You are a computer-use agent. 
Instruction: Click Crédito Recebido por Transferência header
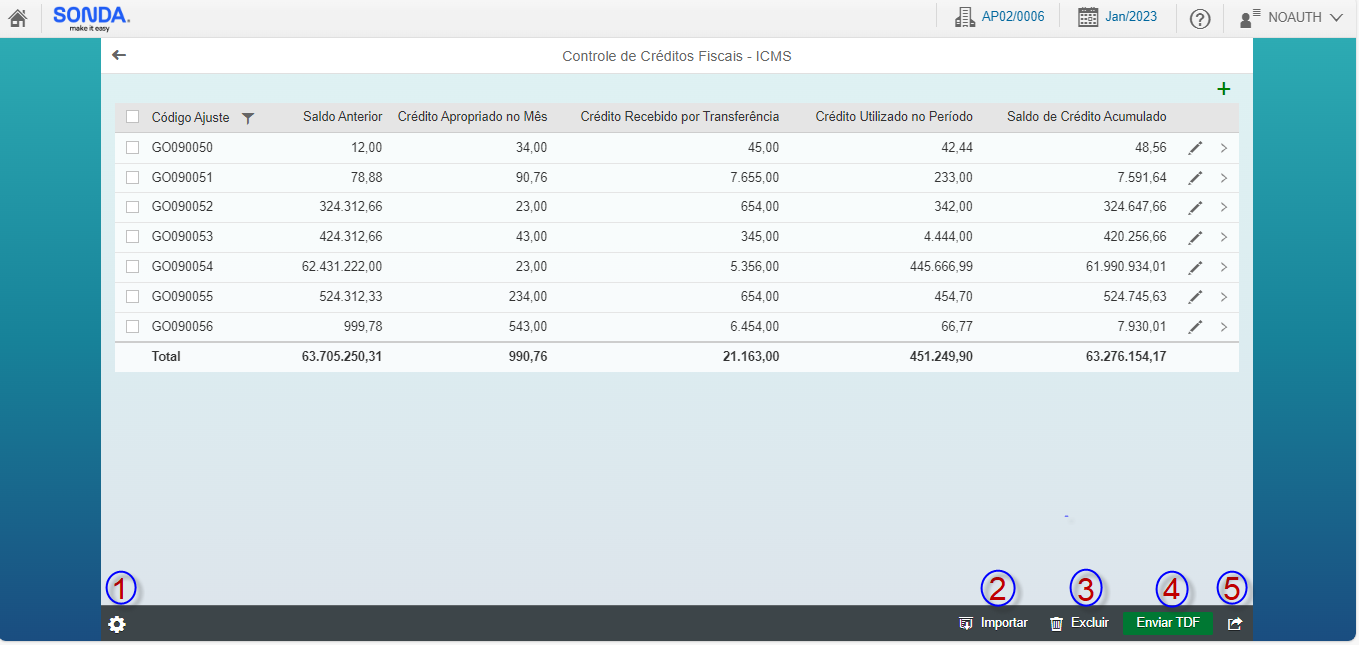click(680, 117)
